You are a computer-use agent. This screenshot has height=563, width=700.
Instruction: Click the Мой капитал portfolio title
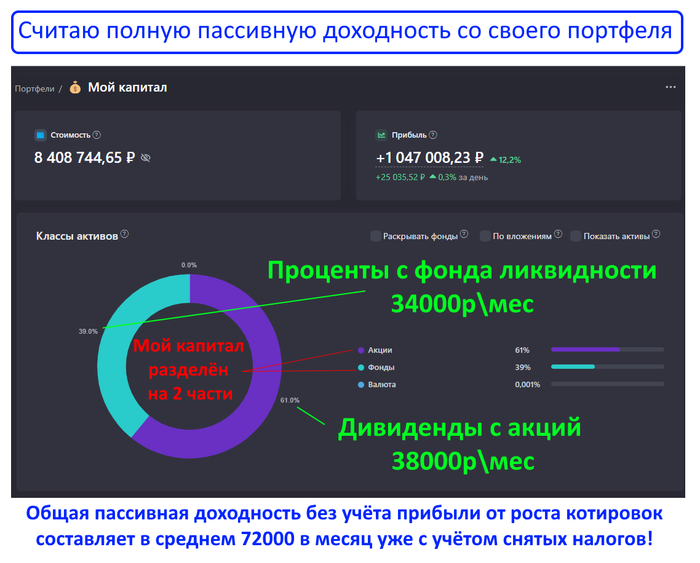[x=127, y=88]
